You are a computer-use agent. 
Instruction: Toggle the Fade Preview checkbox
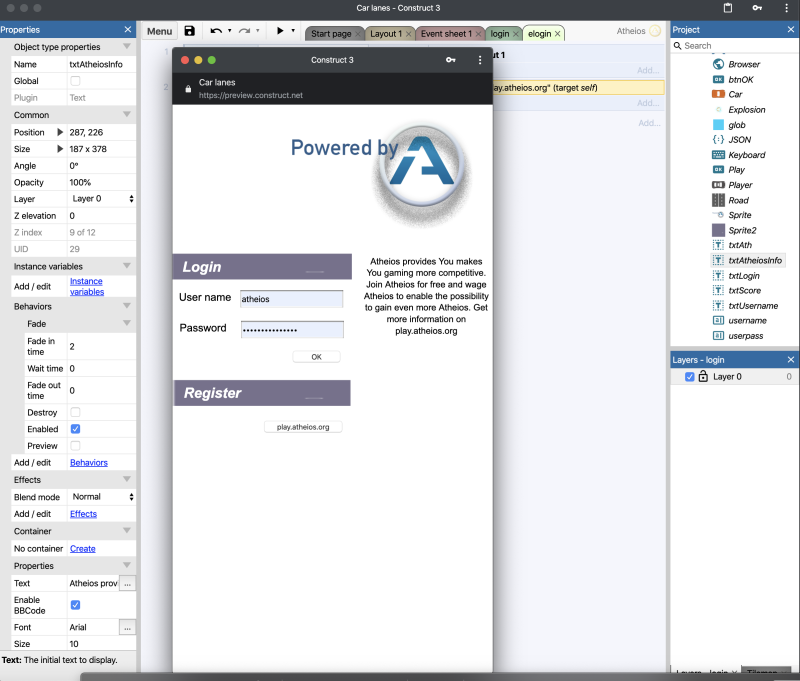[x=75, y=446]
